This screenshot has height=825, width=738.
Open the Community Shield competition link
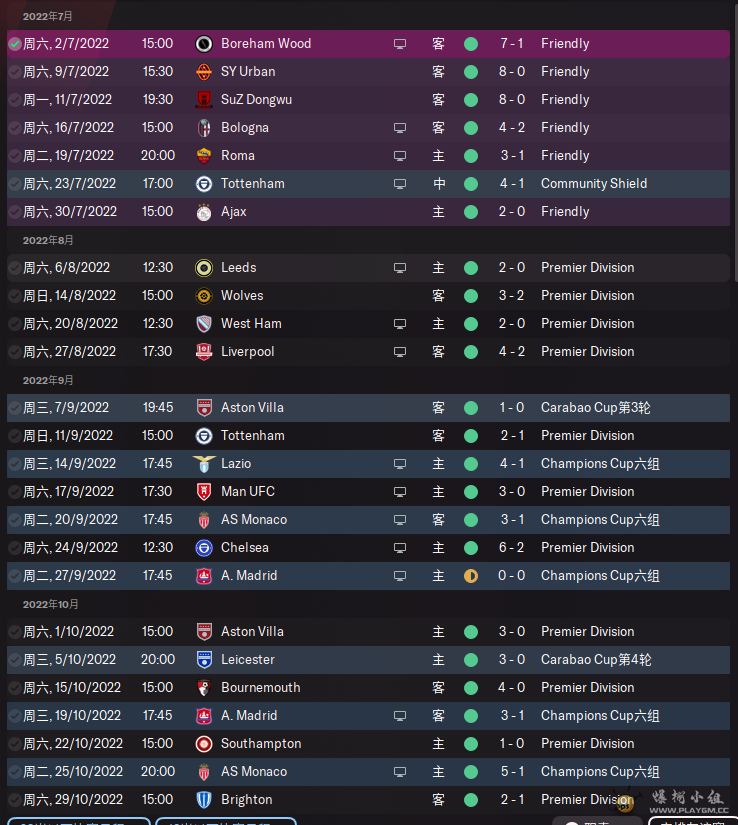coord(594,184)
